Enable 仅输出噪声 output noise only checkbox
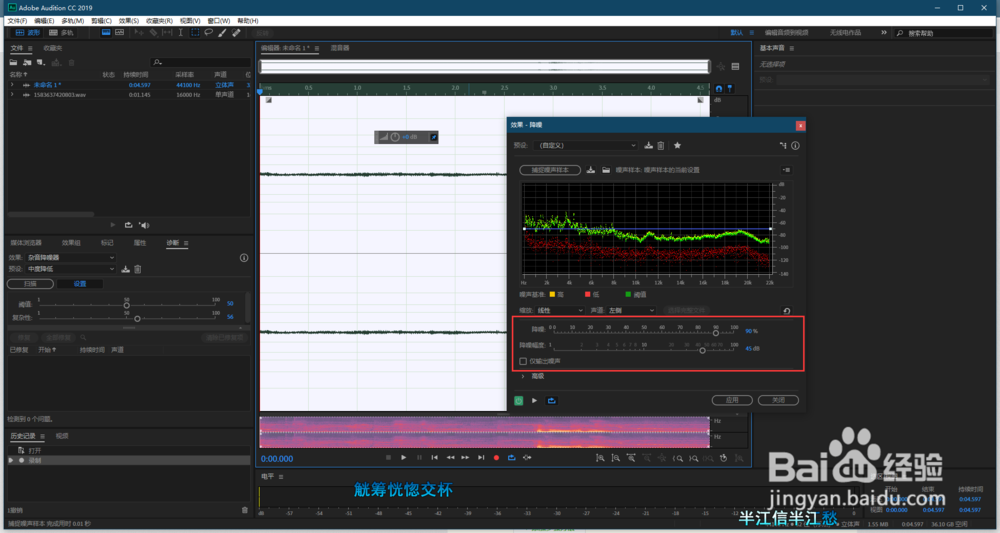The image size is (1000, 533). 523,361
